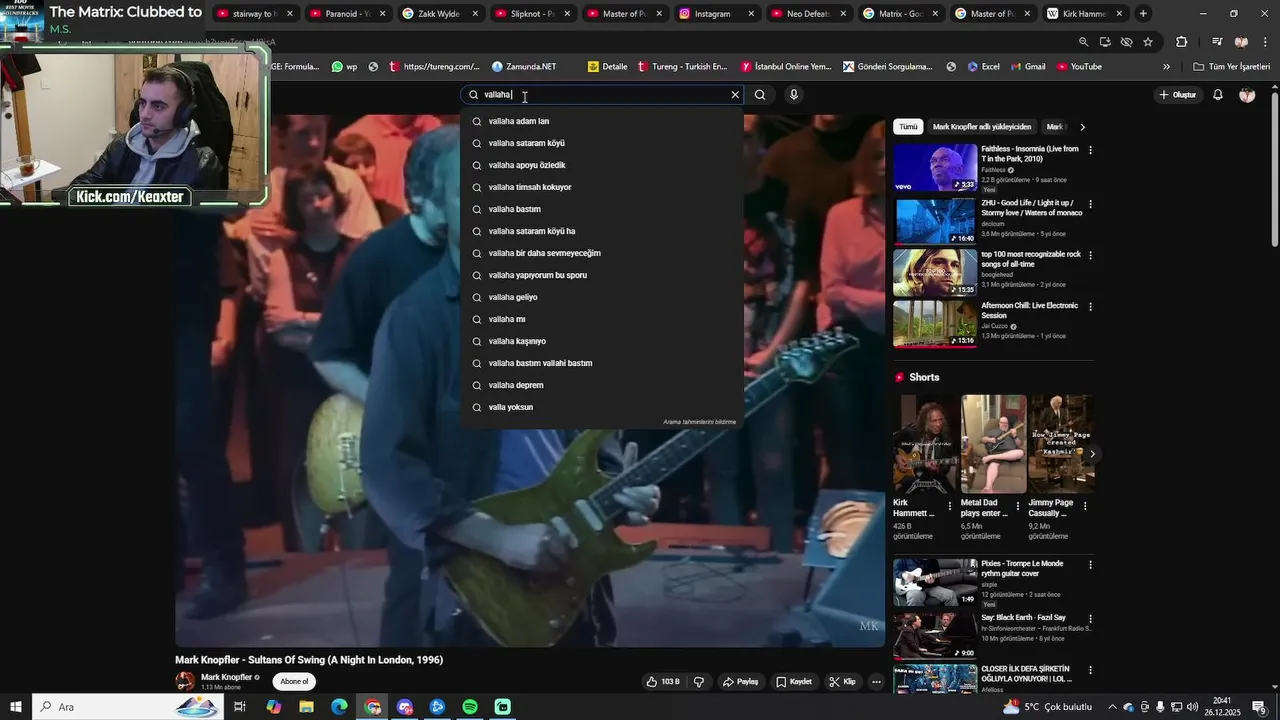Image resolution: width=1280 pixels, height=720 pixels.
Task: Open Tüm Yer İşaretleri bookmarks folder
Action: (1231, 67)
